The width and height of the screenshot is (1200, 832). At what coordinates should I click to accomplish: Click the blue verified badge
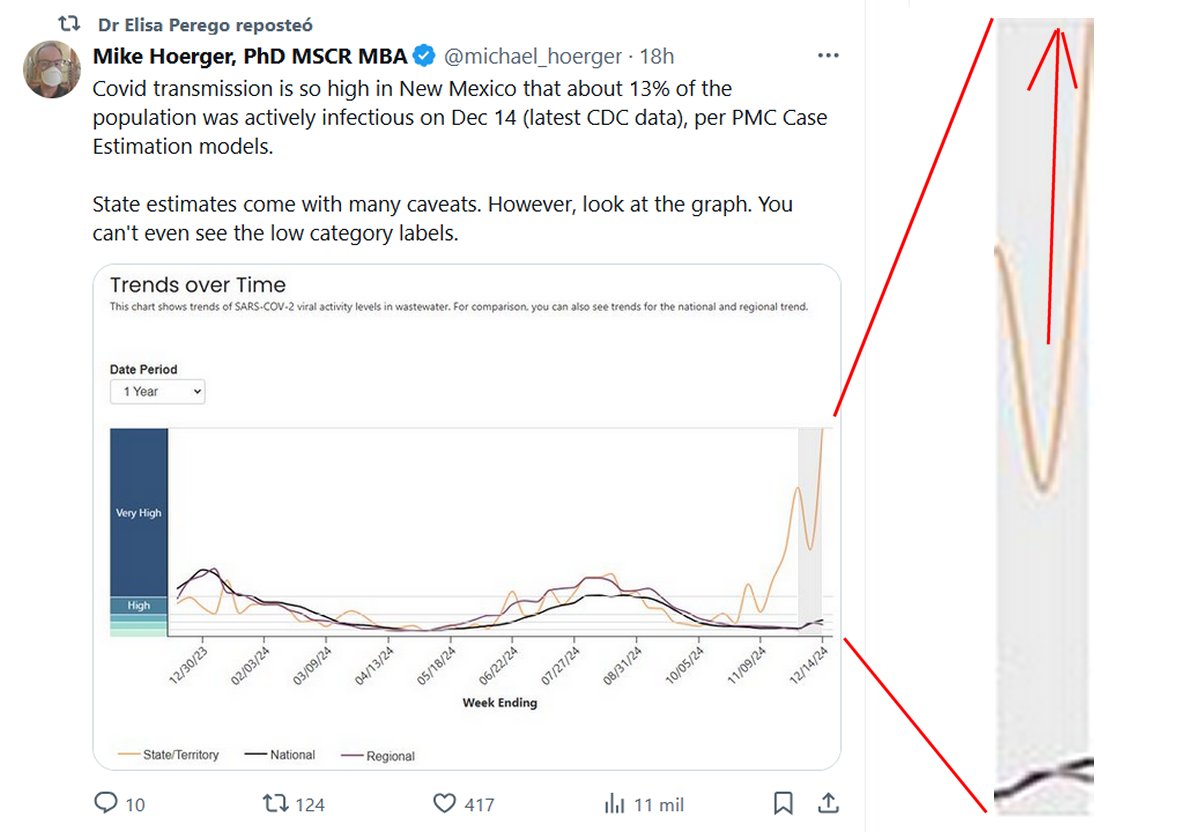pyautogui.click(x=425, y=56)
